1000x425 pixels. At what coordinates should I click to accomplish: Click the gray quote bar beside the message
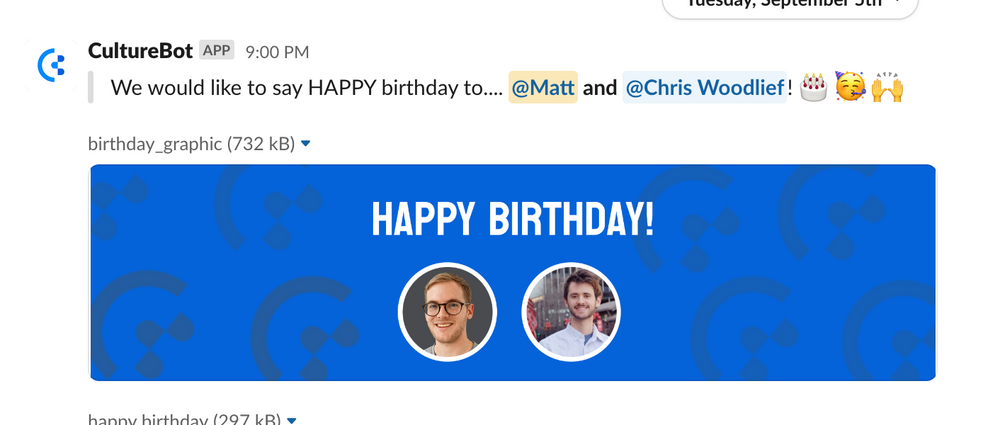tap(90, 87)
